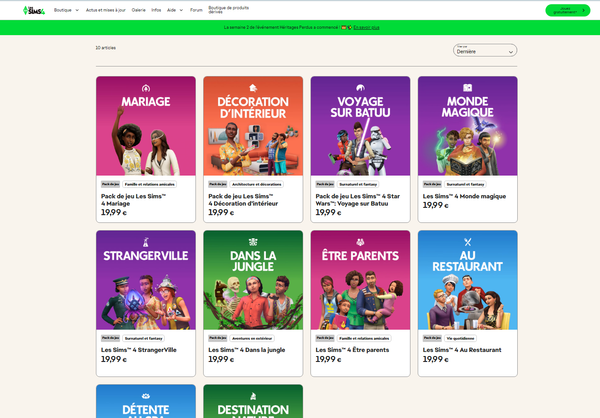Click the Décoration d'intérieur pack icon
This screenshot has width=600, height=418.
pos(253,87)
